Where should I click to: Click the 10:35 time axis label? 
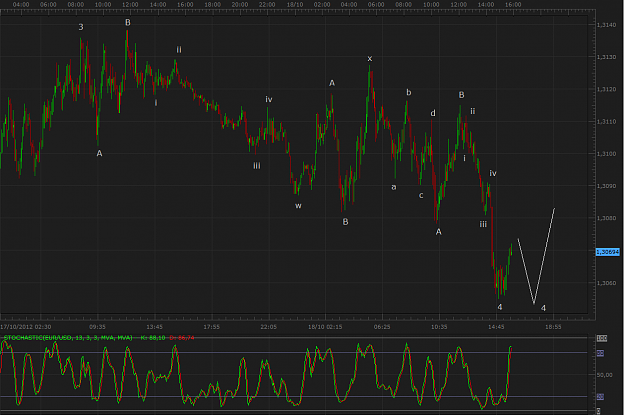point(439,327)
